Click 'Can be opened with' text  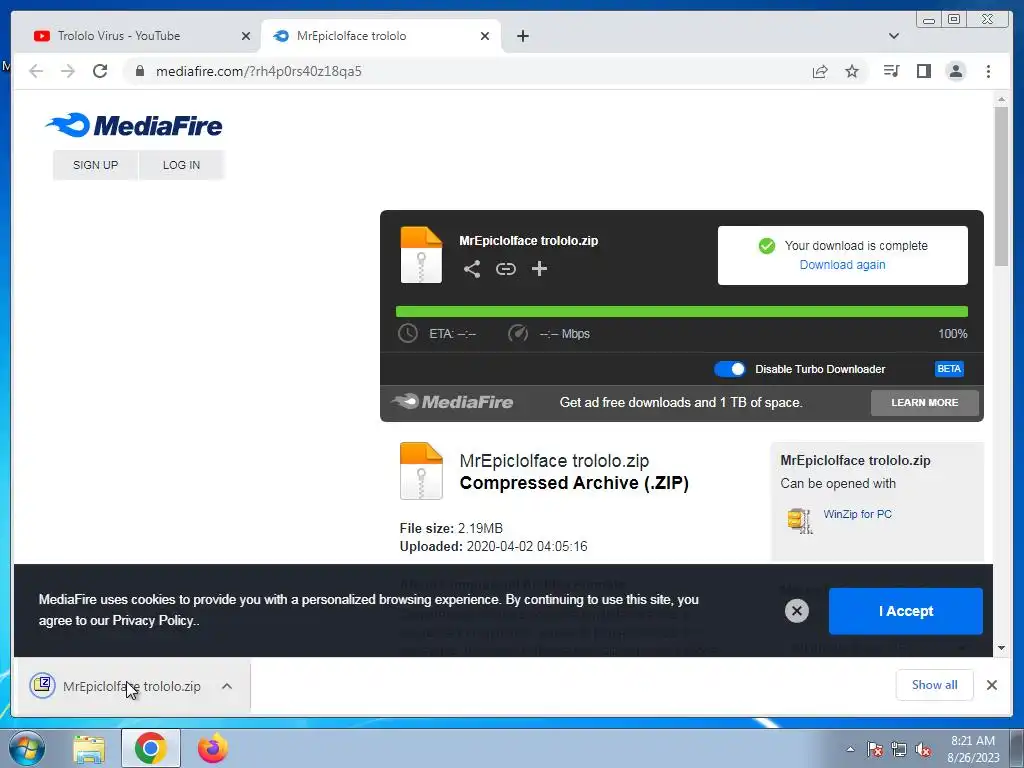coord(838,483)
